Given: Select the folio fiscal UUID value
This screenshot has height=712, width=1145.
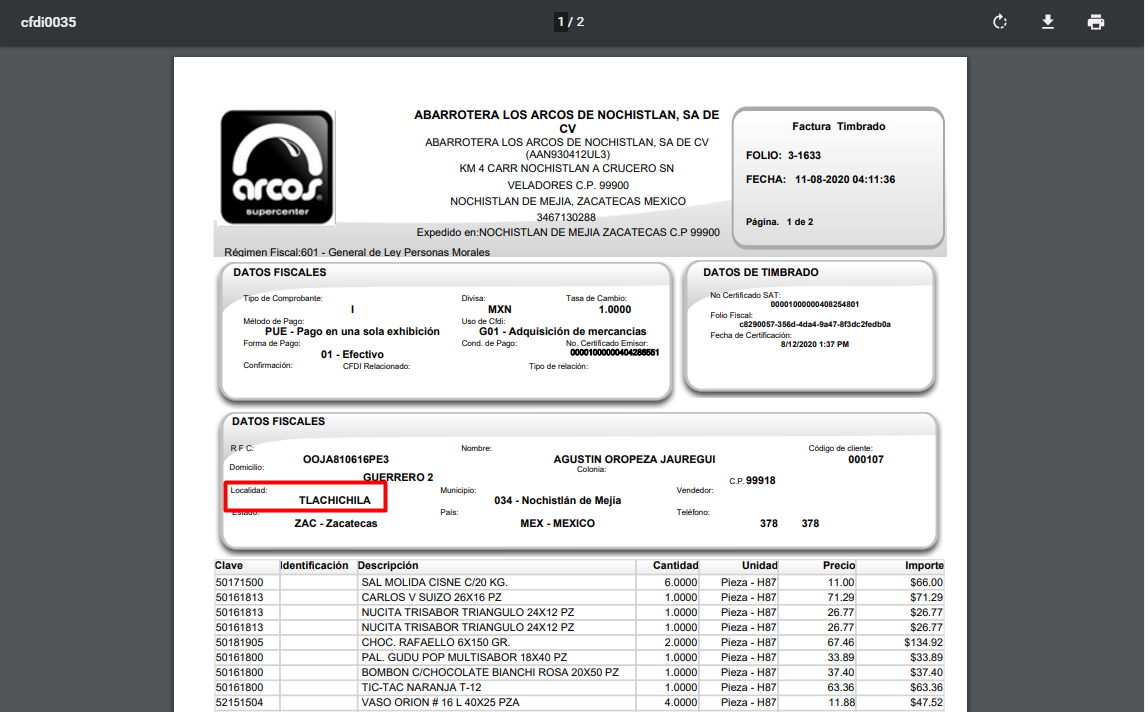Looking at the screenshot, I should (814, 324).
